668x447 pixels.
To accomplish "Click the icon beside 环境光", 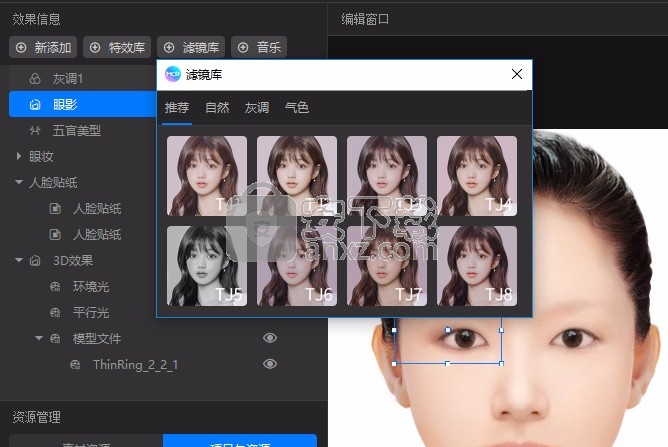I will coord(55,286).
